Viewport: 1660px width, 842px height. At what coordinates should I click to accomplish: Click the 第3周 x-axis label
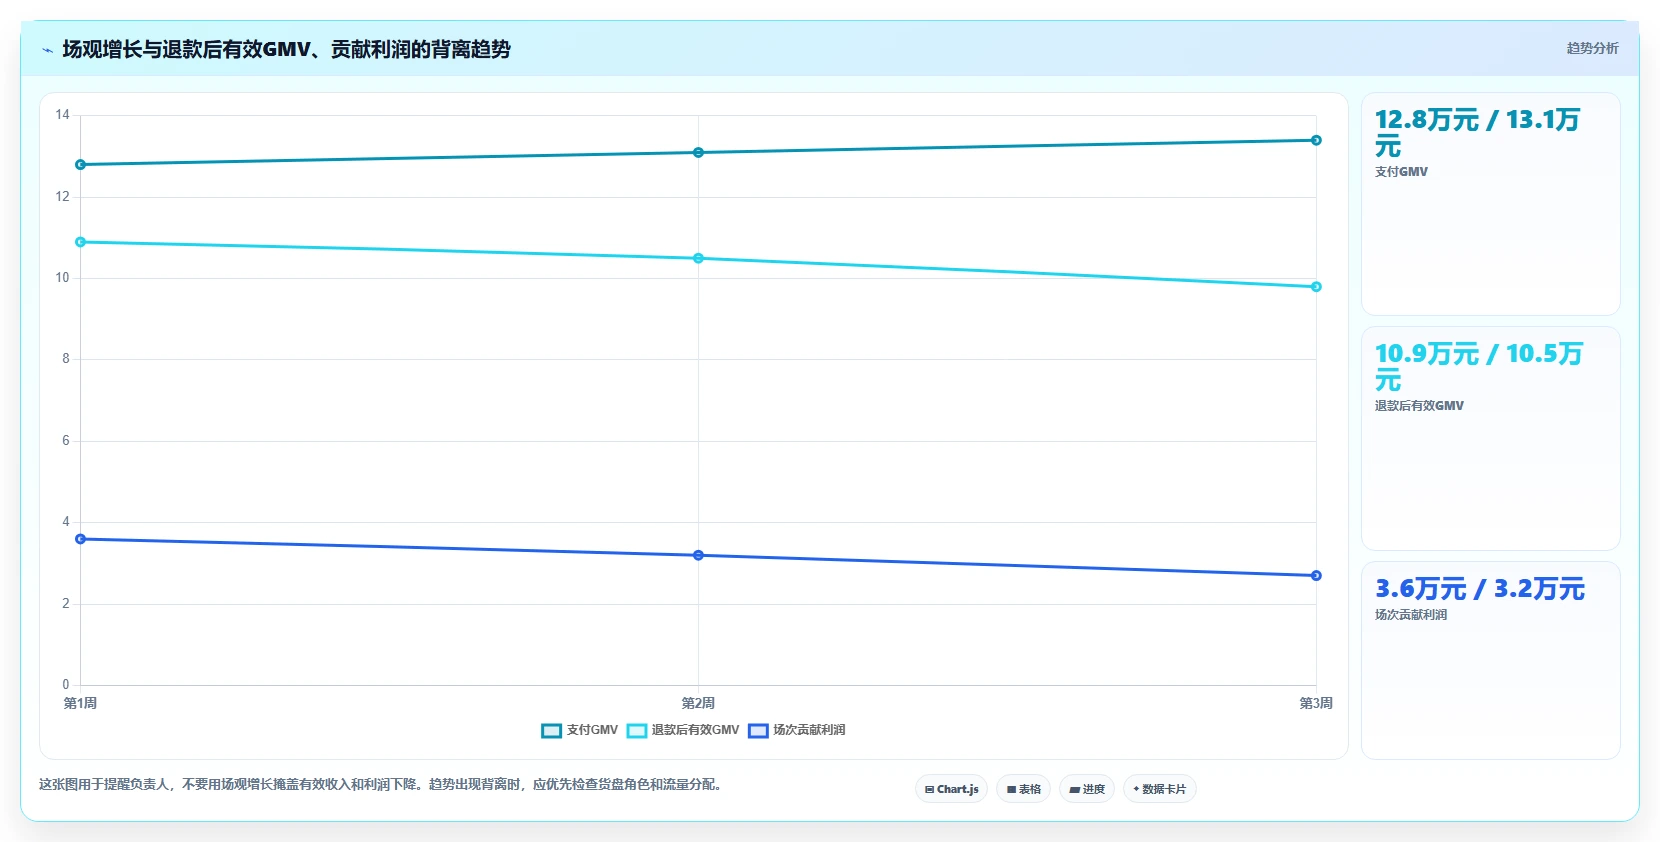1316,703
